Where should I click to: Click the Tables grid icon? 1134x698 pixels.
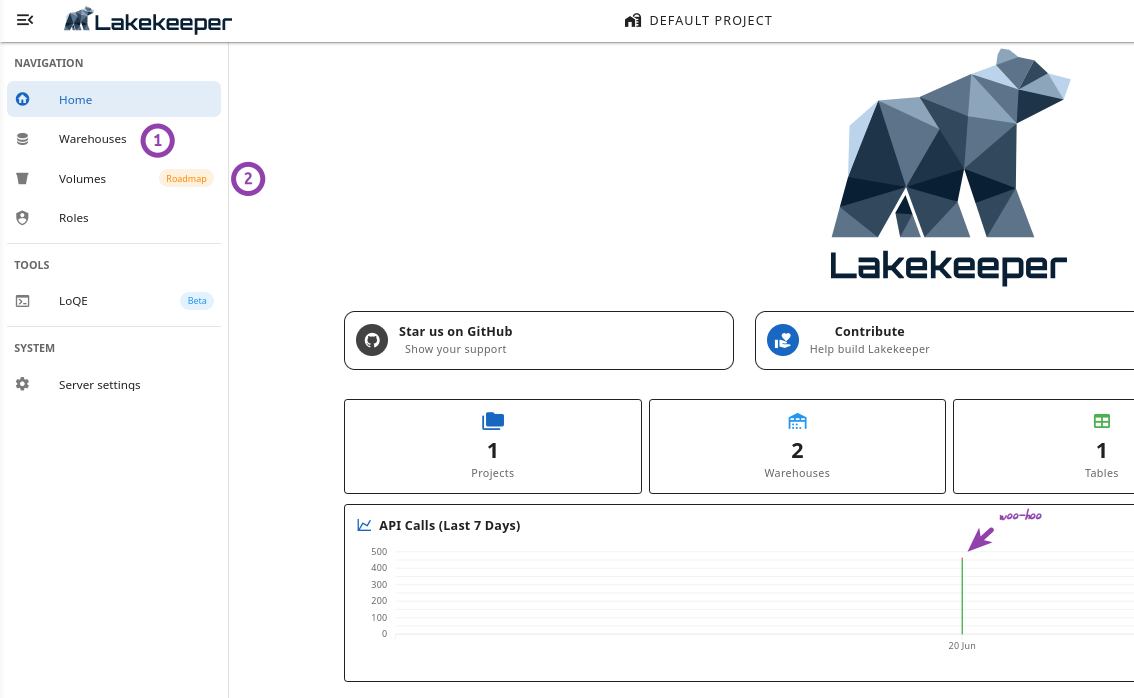tap(1101, 421)
